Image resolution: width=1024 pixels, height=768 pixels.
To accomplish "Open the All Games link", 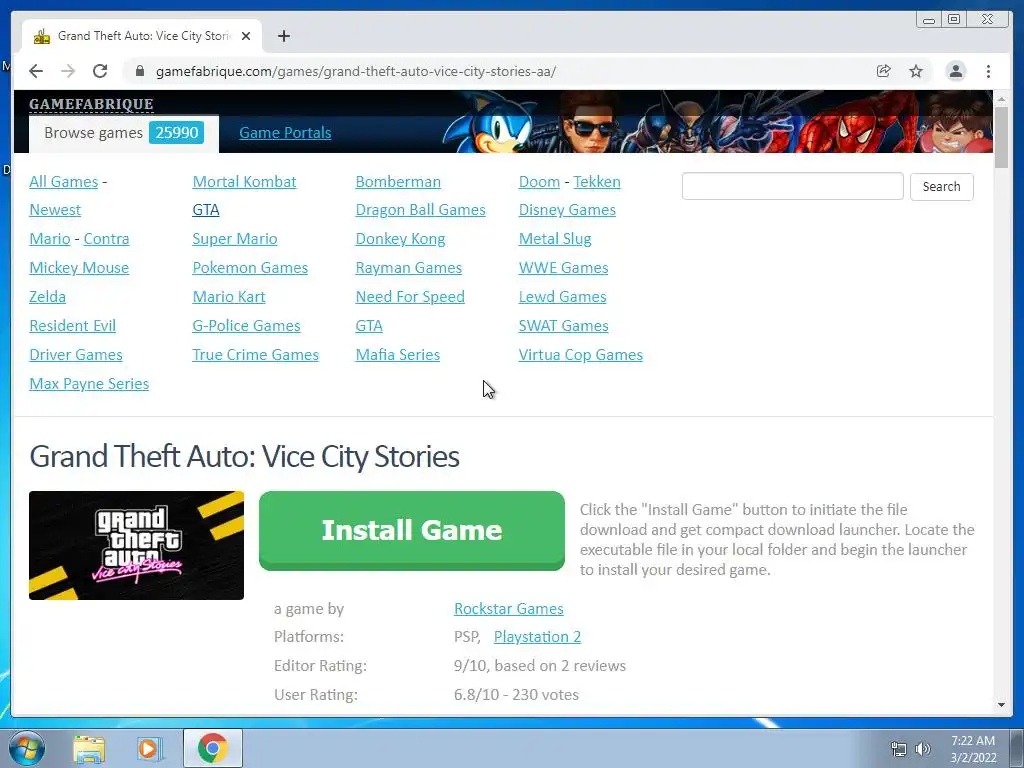I will click(63, 182).
